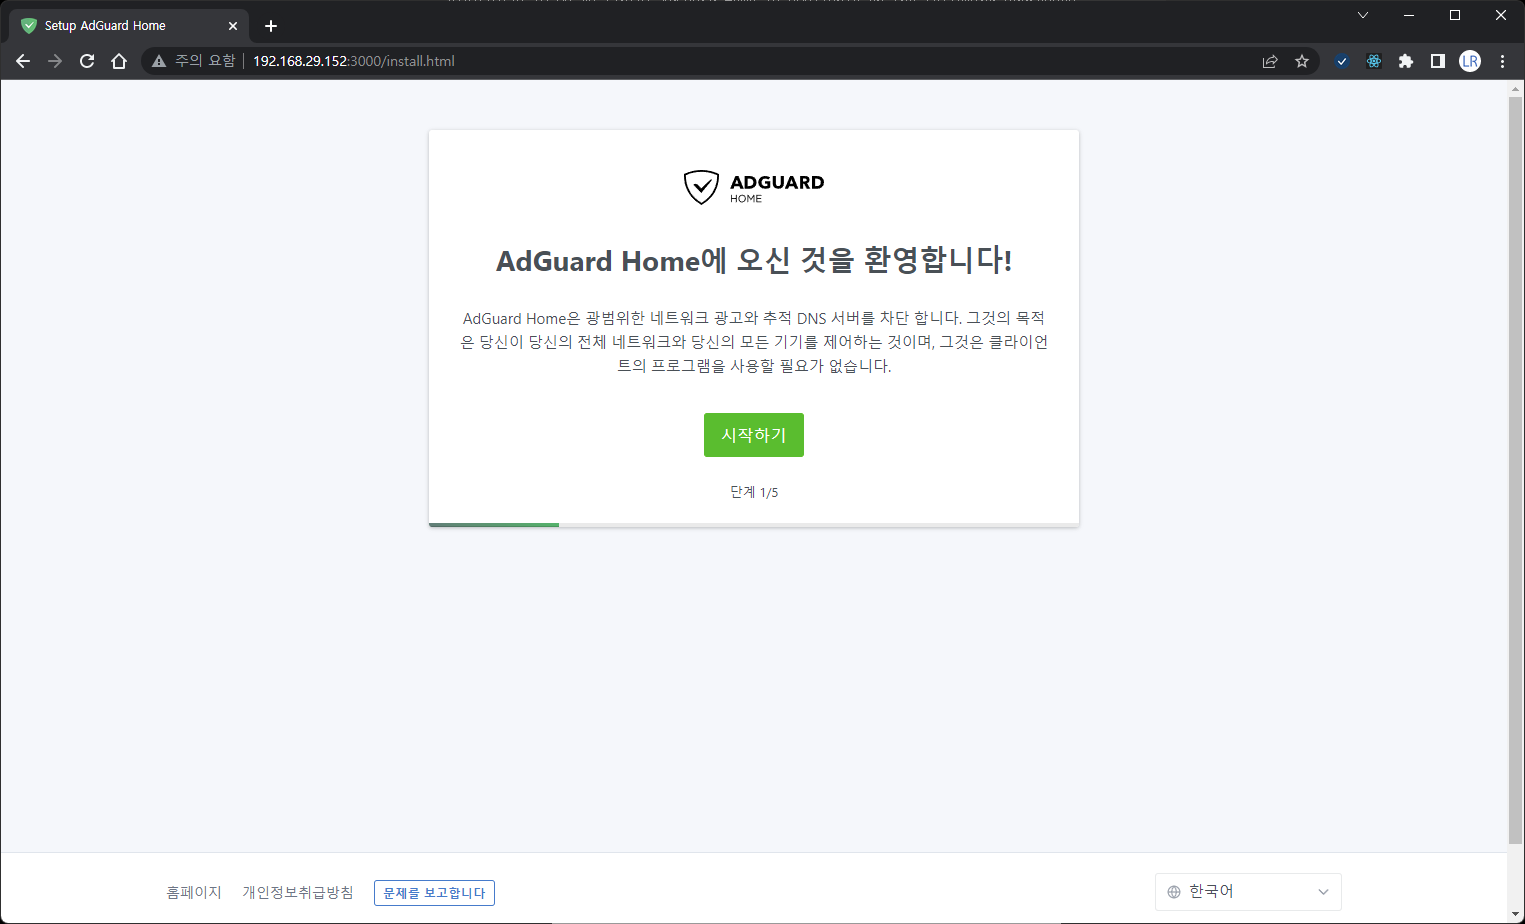Bookmark this page with star icon
1525x924 pixels.
coord(1302,61)
